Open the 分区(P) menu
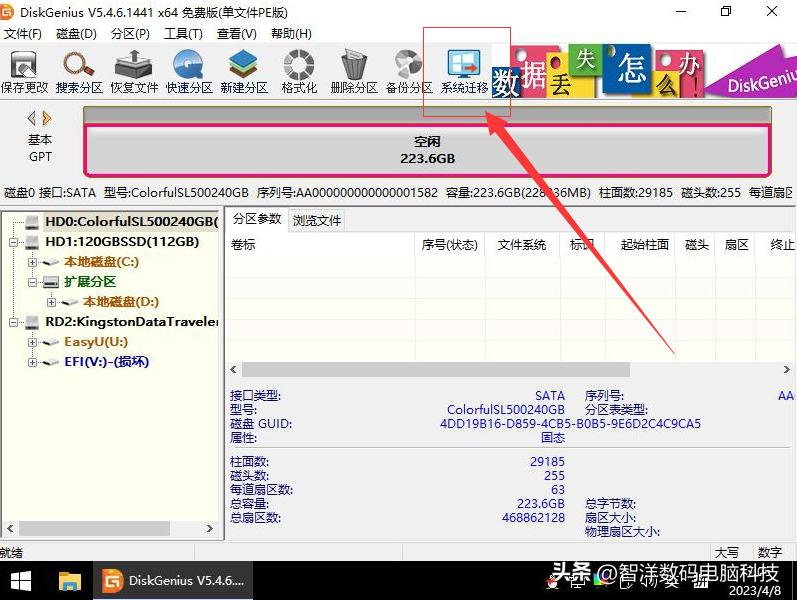This screenshot has height=600, width=797. point(130,34)
